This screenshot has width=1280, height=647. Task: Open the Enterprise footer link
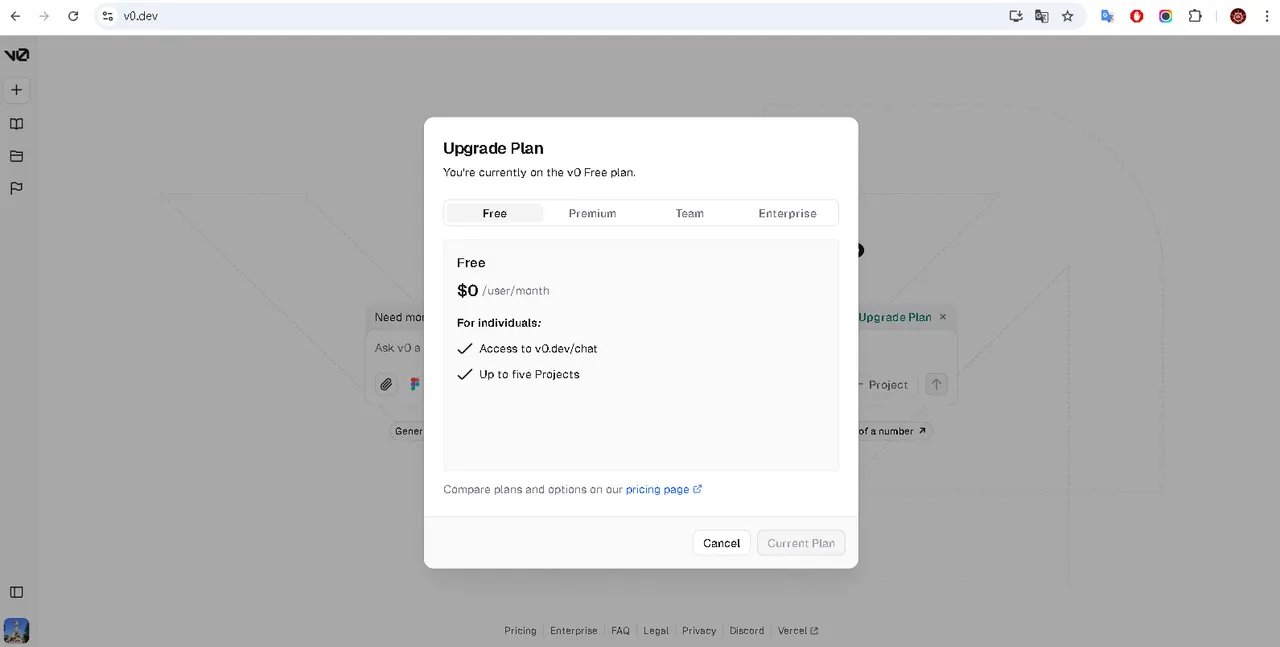(x=574, y=630)
